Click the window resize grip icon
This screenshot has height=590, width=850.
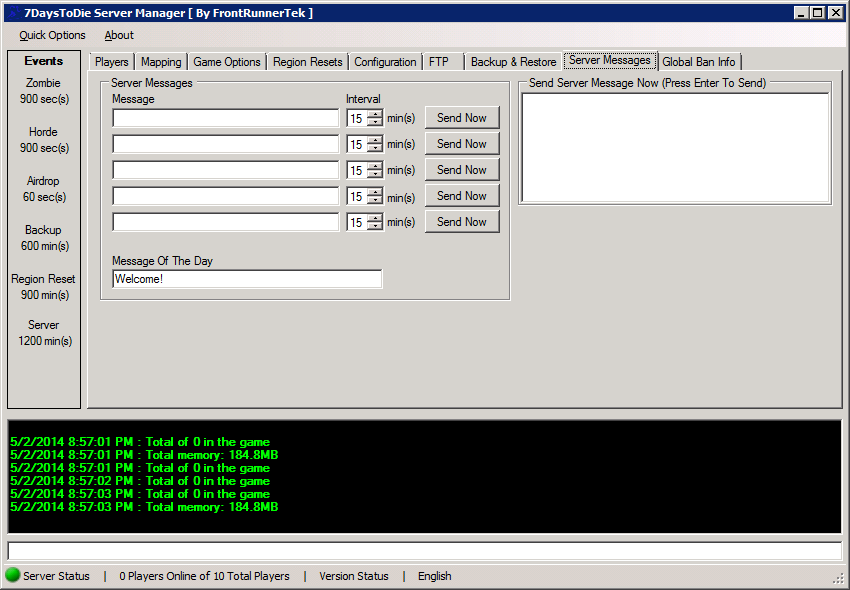838,578
